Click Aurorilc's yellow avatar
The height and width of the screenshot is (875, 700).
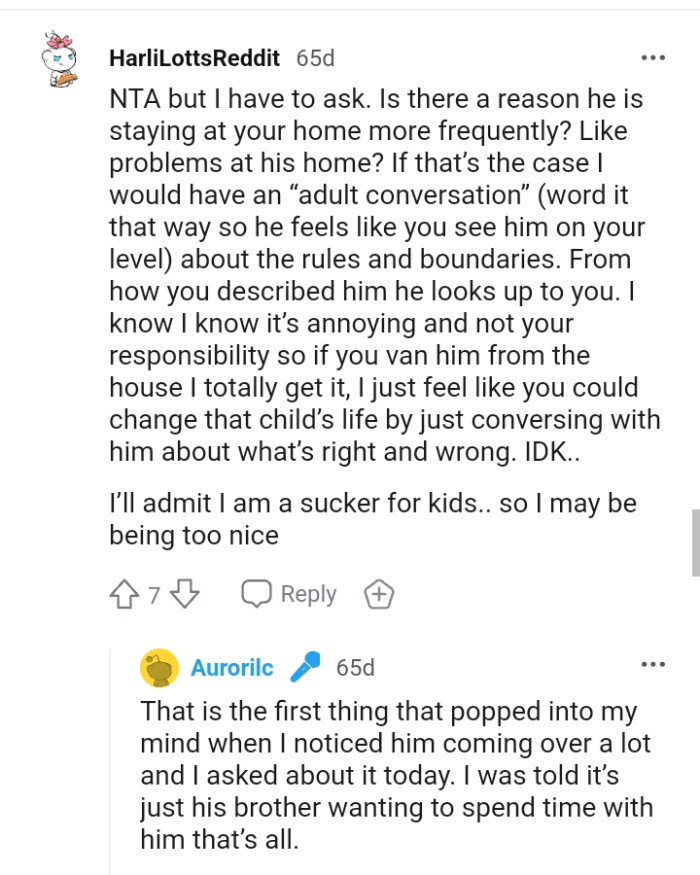pyautogui.click(x=161, y=667)
